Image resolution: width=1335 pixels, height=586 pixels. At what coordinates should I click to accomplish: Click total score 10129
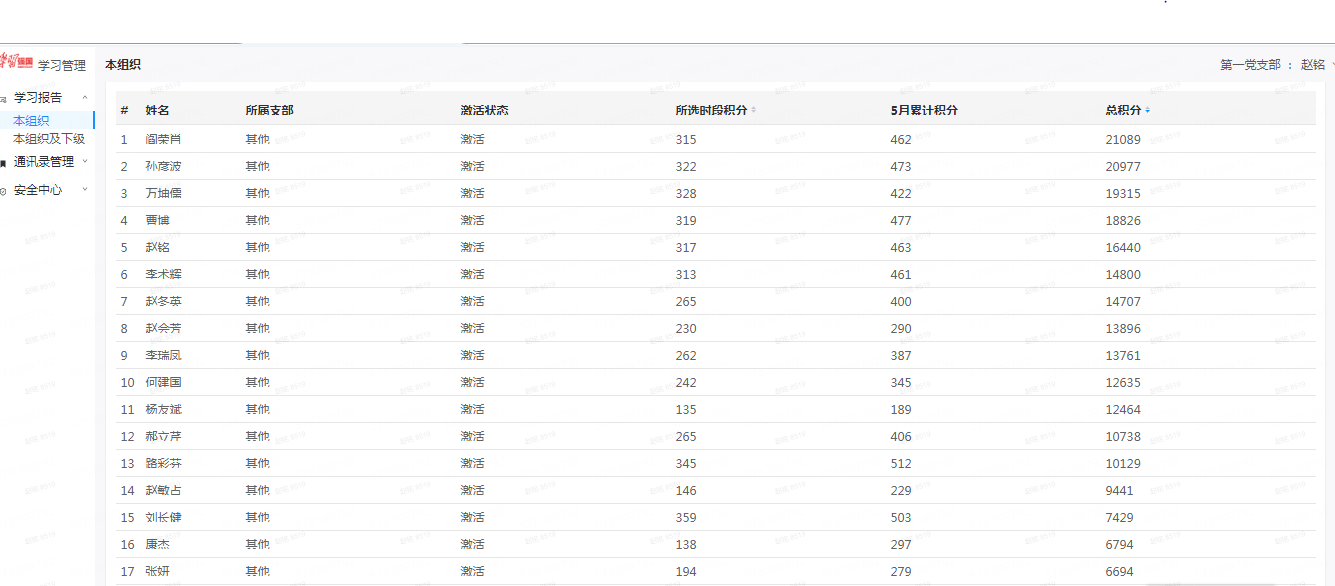1123,464
